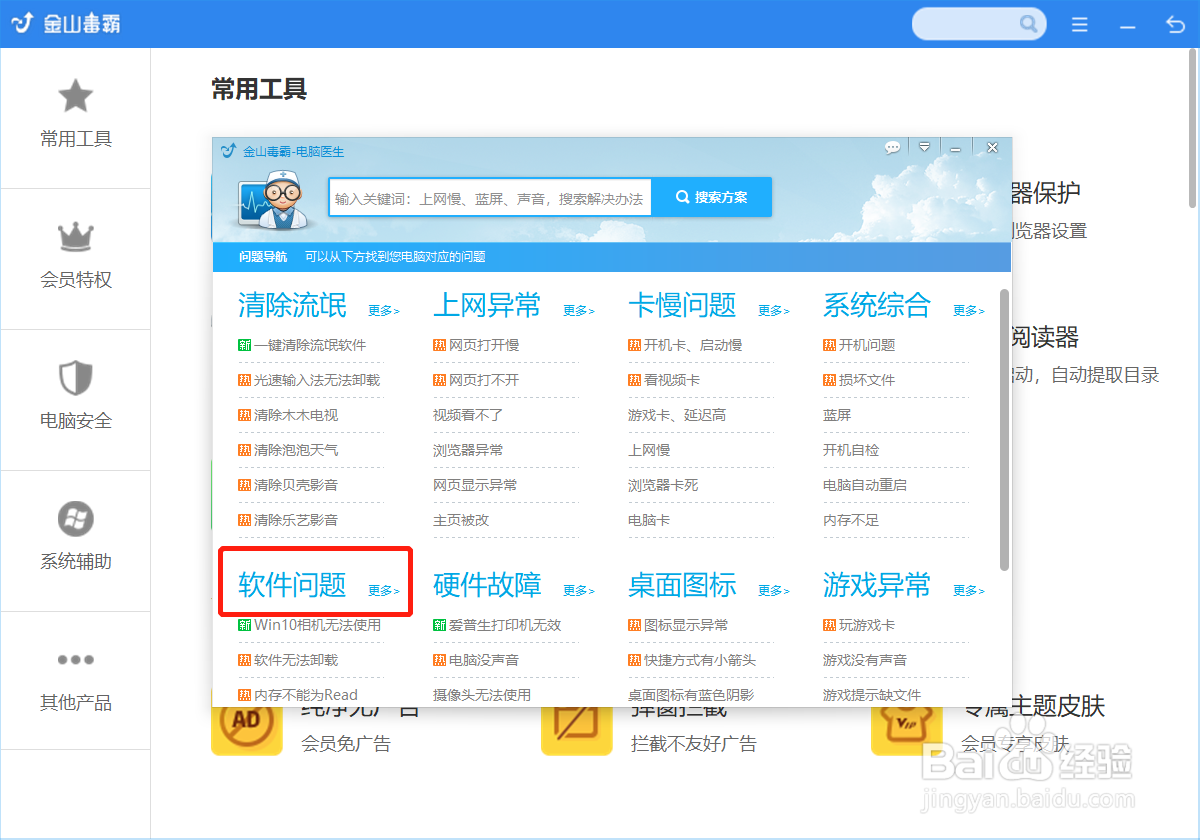Expand 更多 next to 桌面图标
This screenshot has width=1200, height=840.
pyautogui.click(x=774, y=590)
